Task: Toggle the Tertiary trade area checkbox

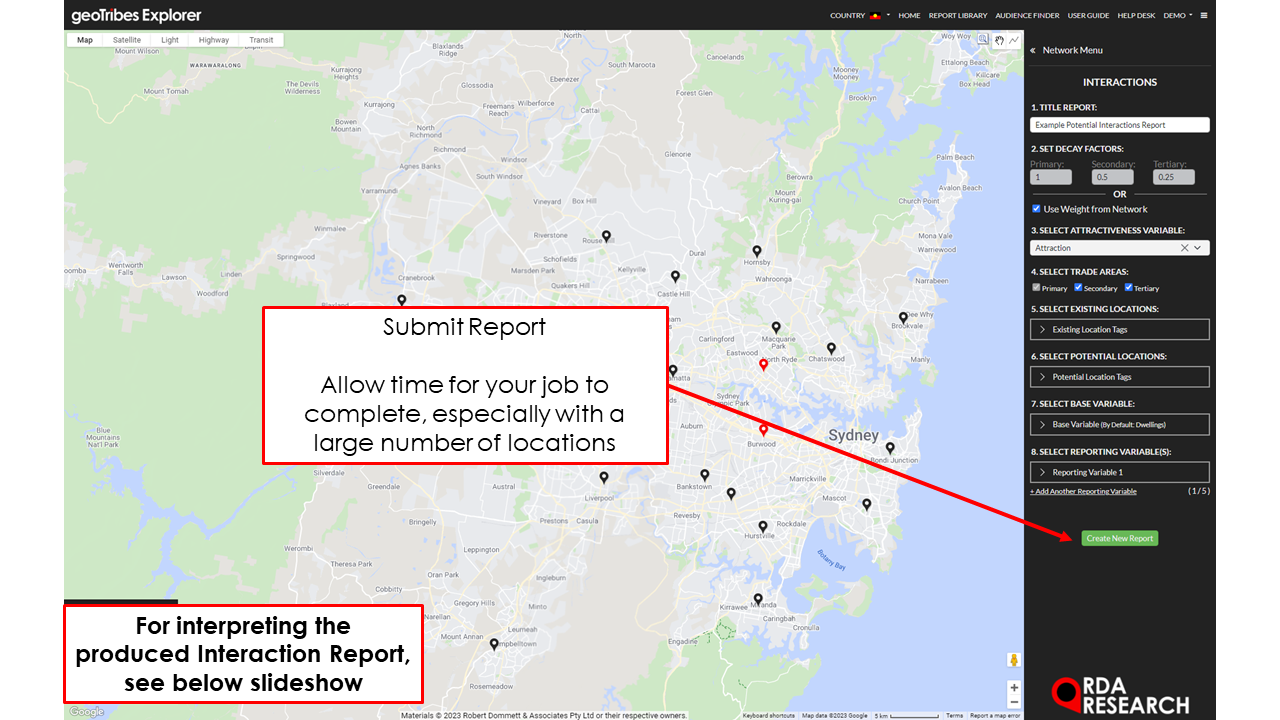Action: [1128, 288]
